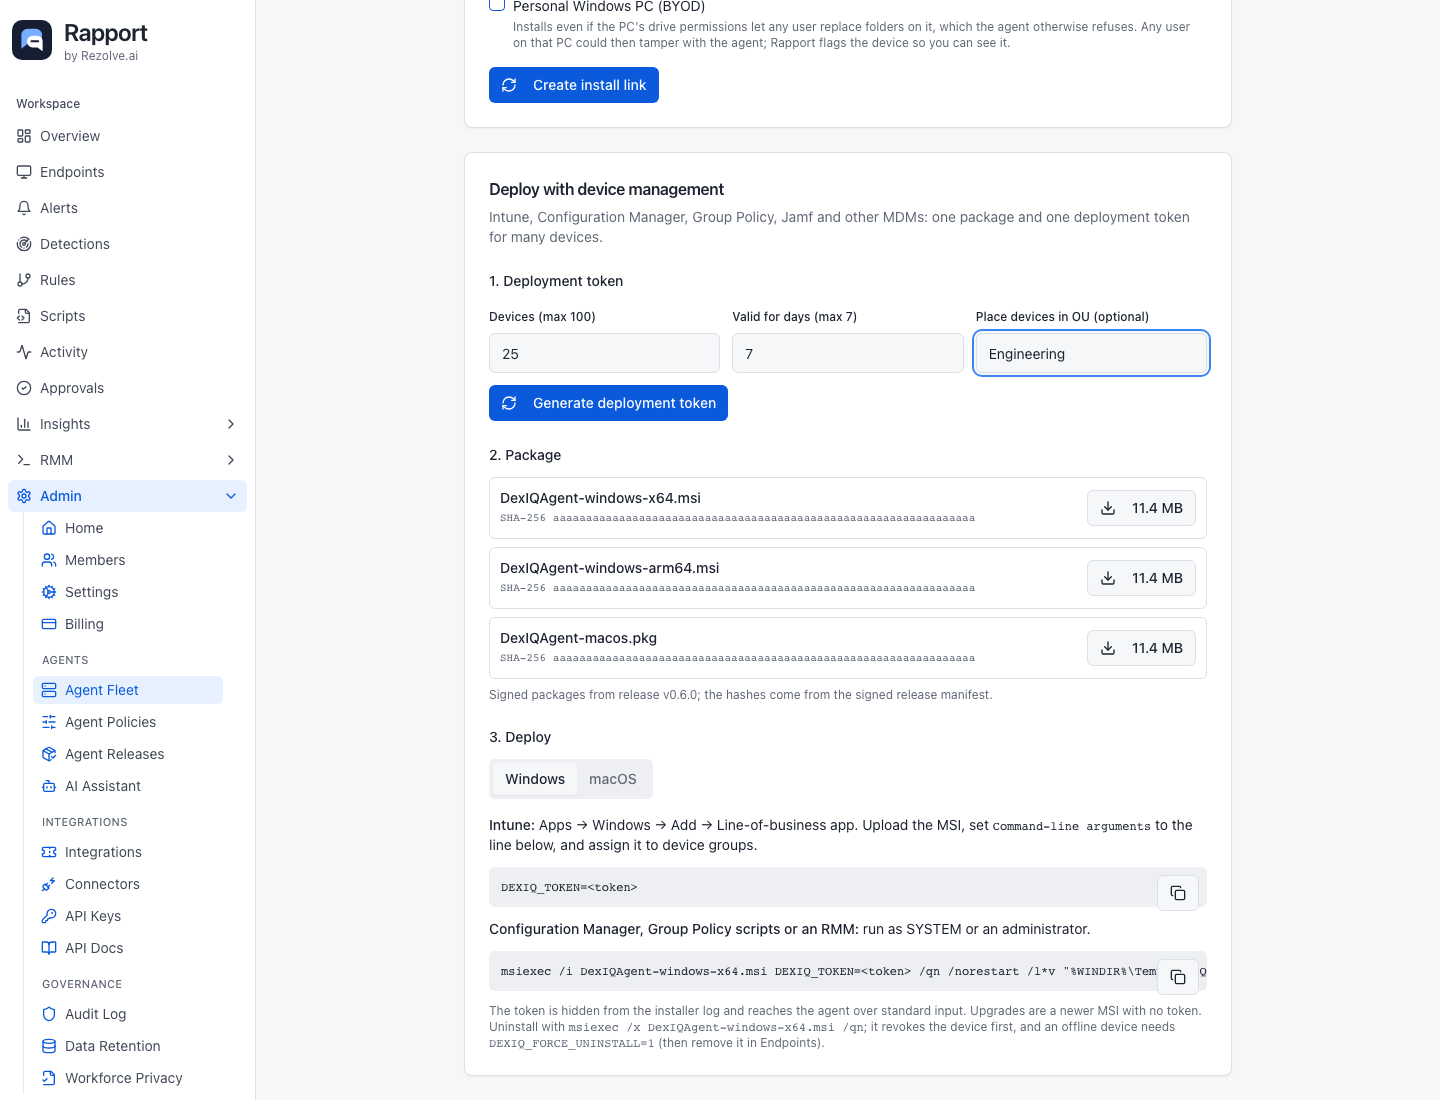Open Workforce Privacy

(128, 1078)
